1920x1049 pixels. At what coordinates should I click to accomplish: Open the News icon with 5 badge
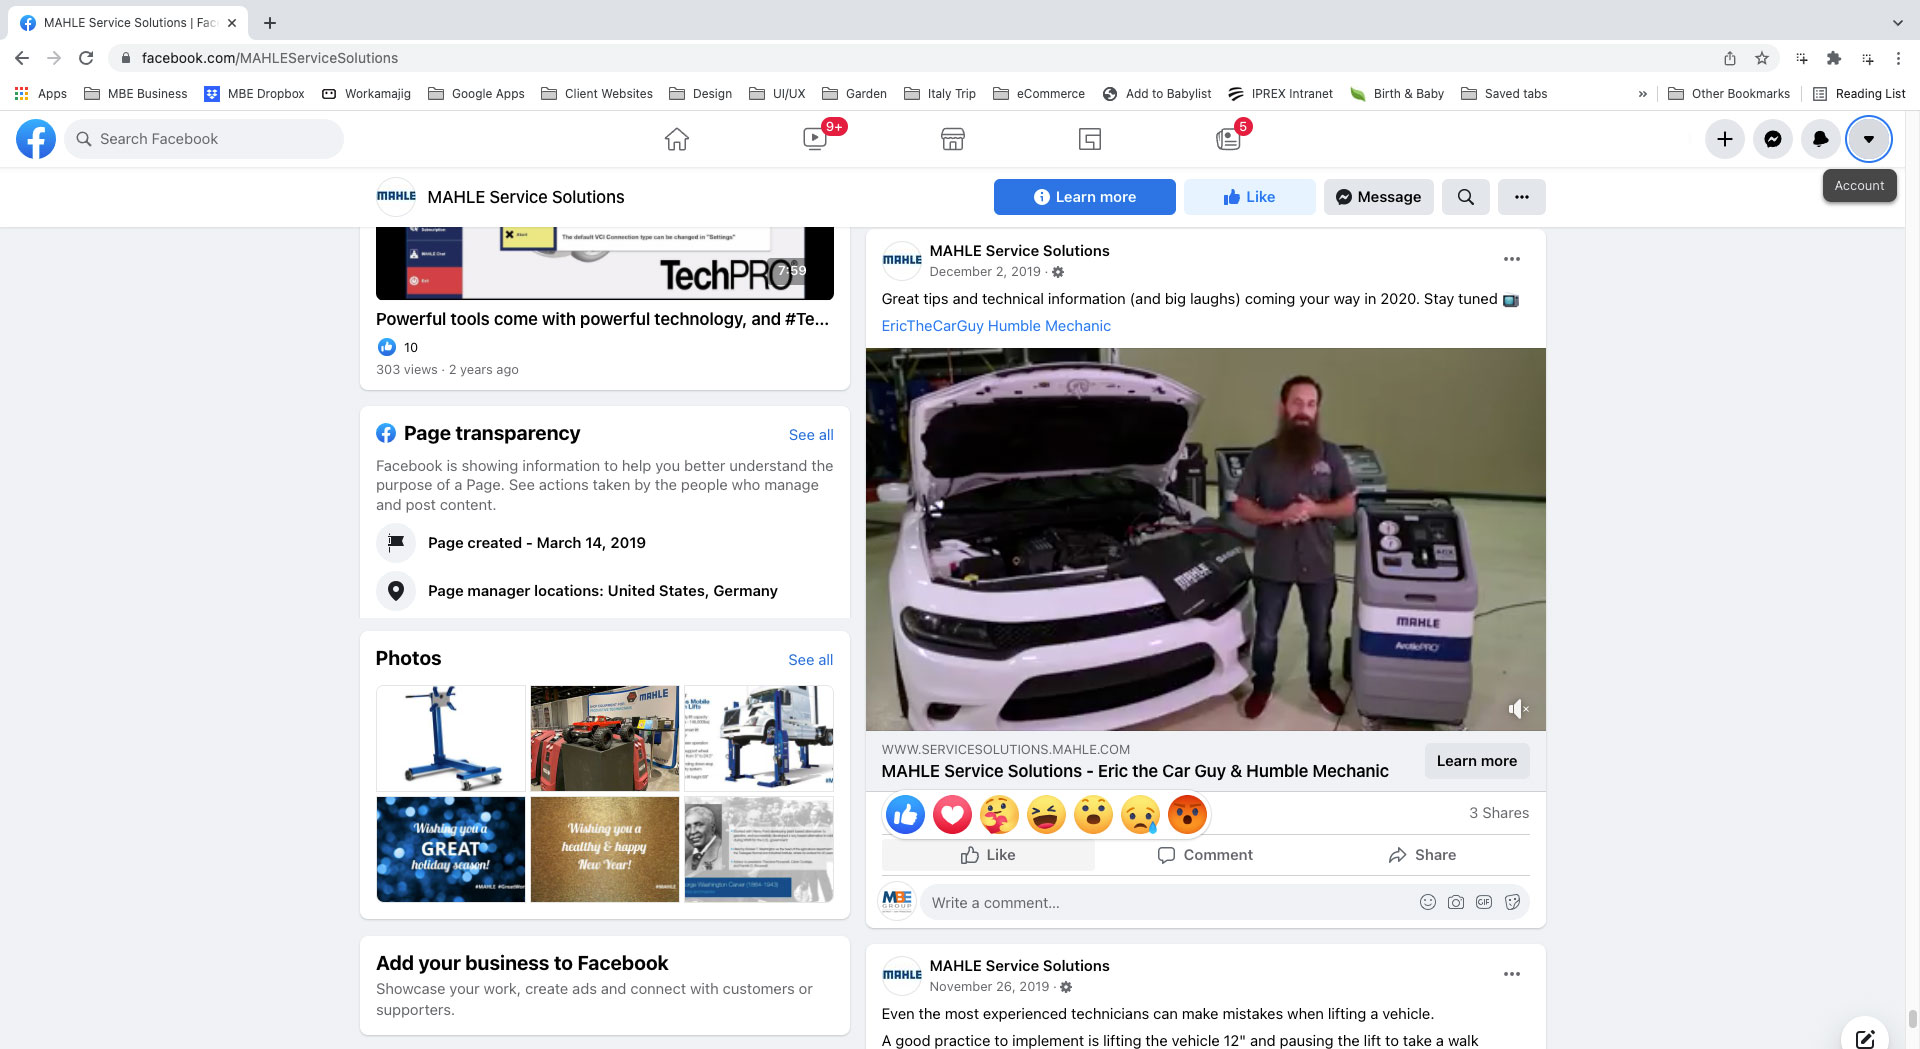click(x=1228, y=139)
